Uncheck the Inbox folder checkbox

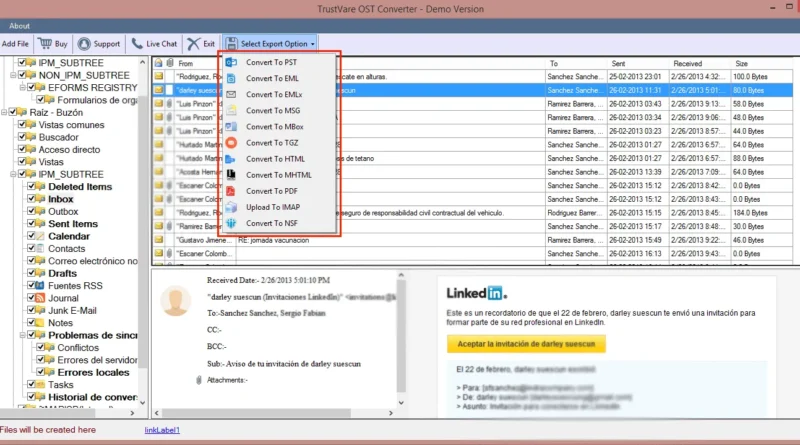pos(32,199)
